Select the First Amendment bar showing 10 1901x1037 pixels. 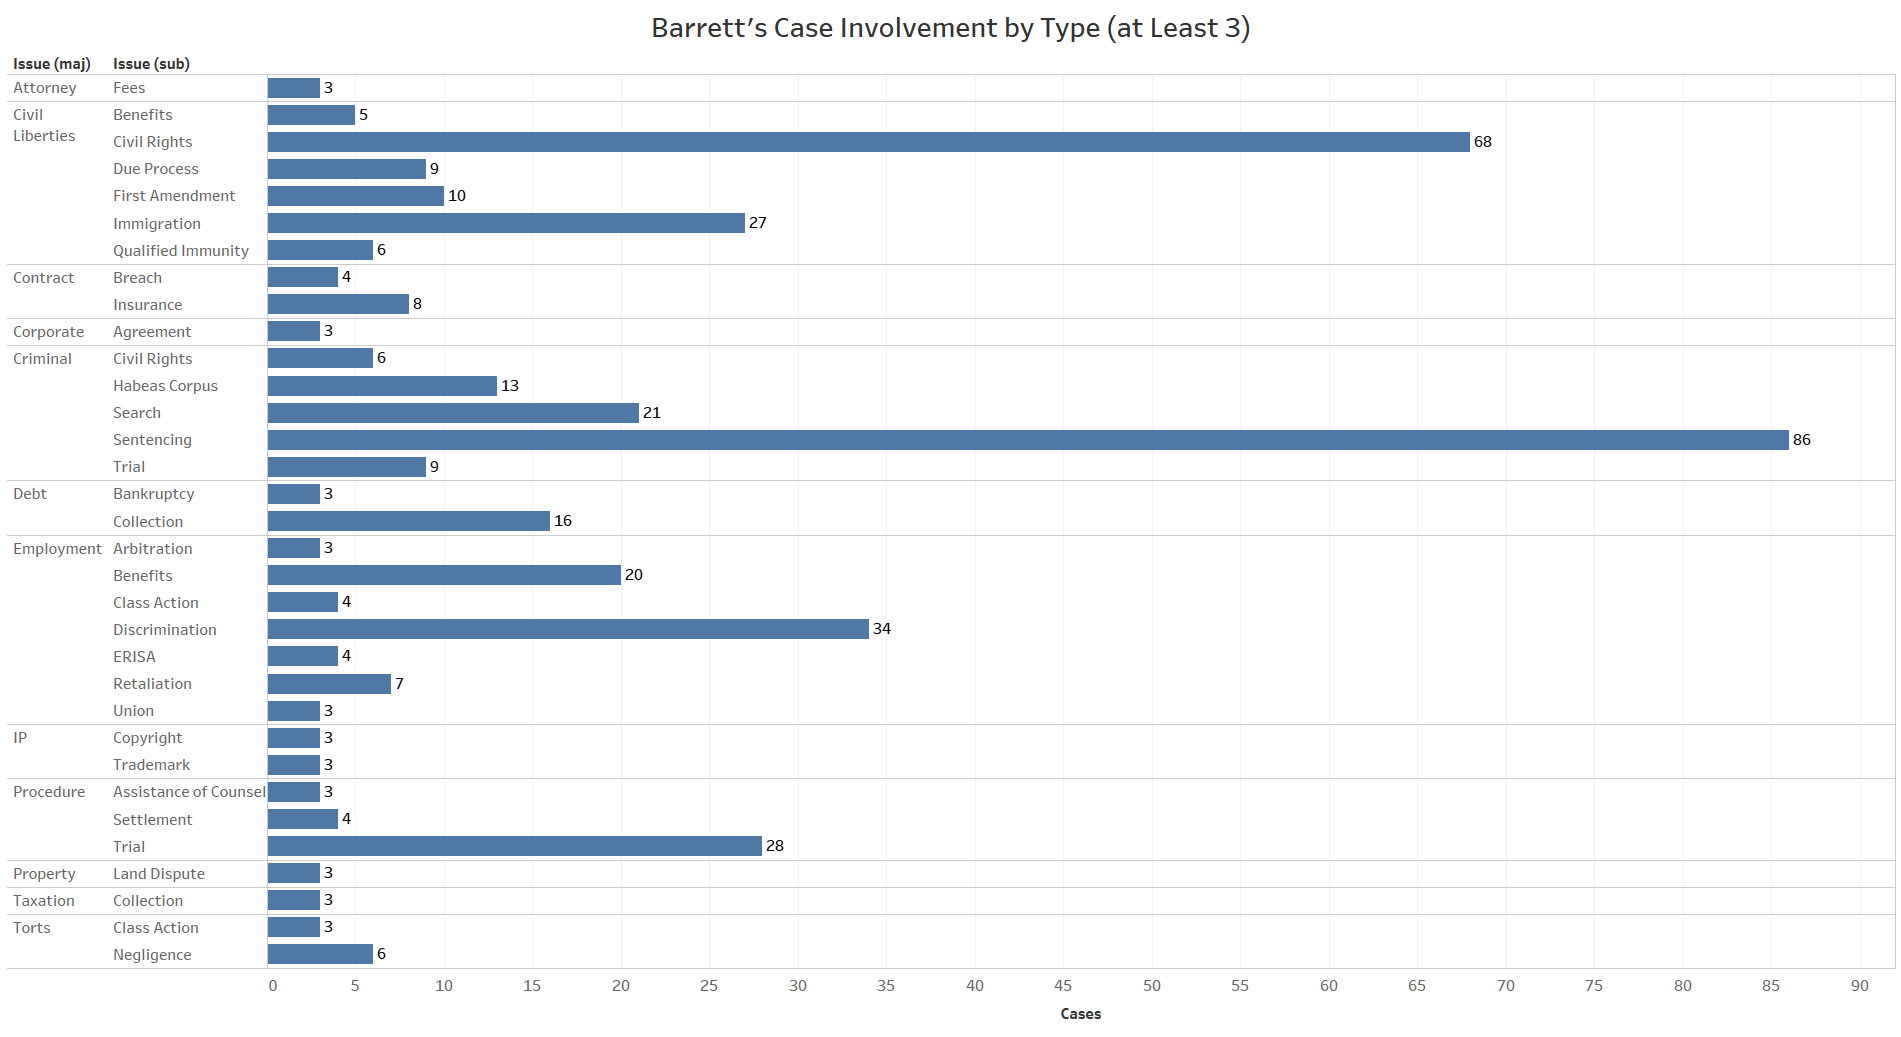pyautogui.click(x=355, y=196)
